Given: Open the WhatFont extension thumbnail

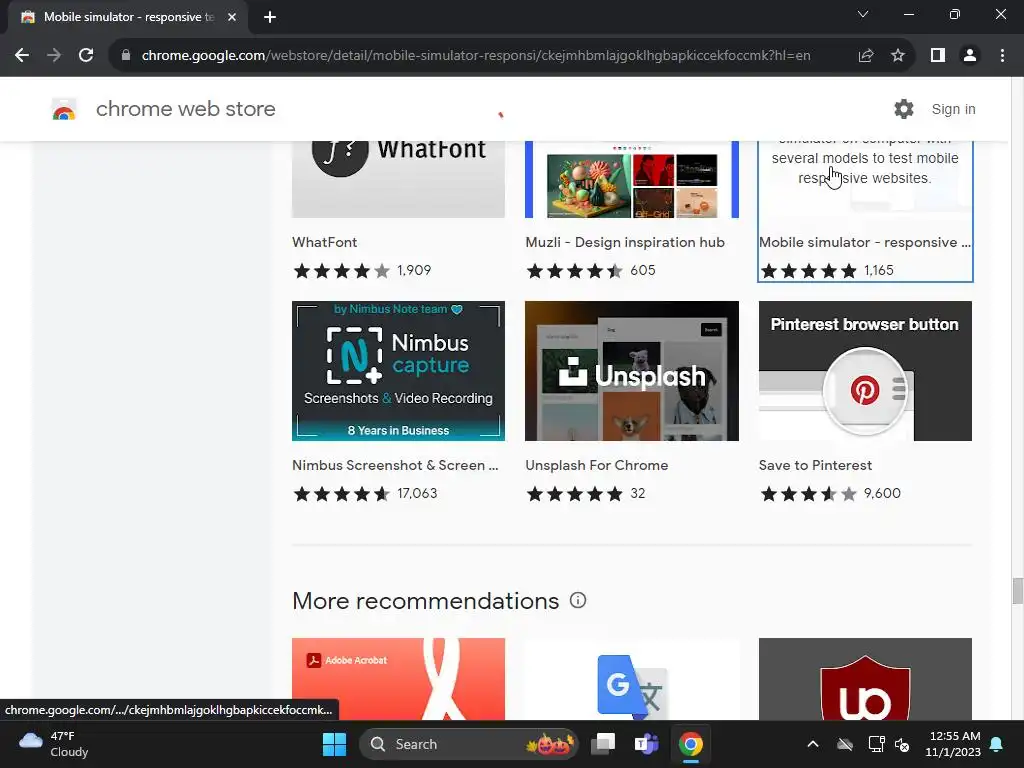Looking at the screenshot, I should 398,179.
